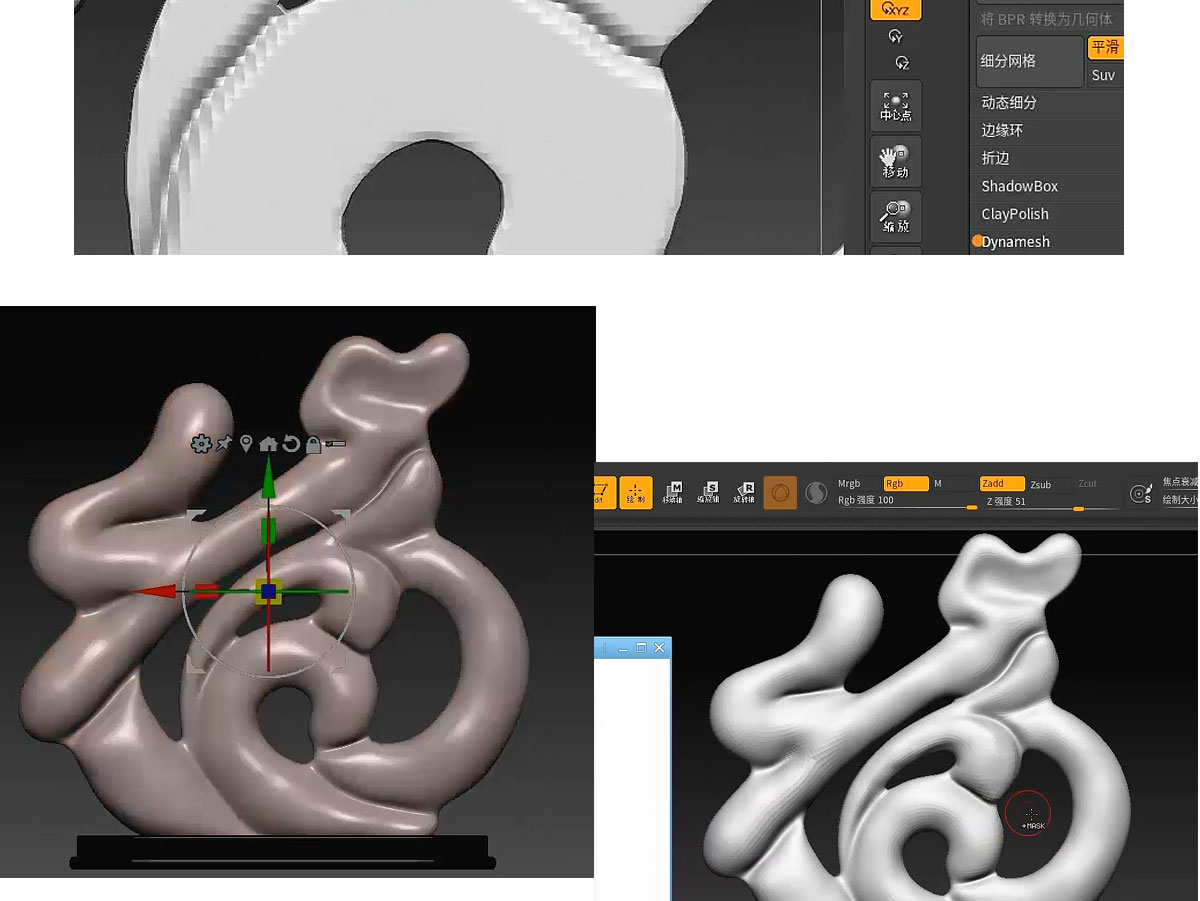Click the red scale handle on the X axis
The width and height of the screenshot is (1200, 901).
[x=206, y=592]
